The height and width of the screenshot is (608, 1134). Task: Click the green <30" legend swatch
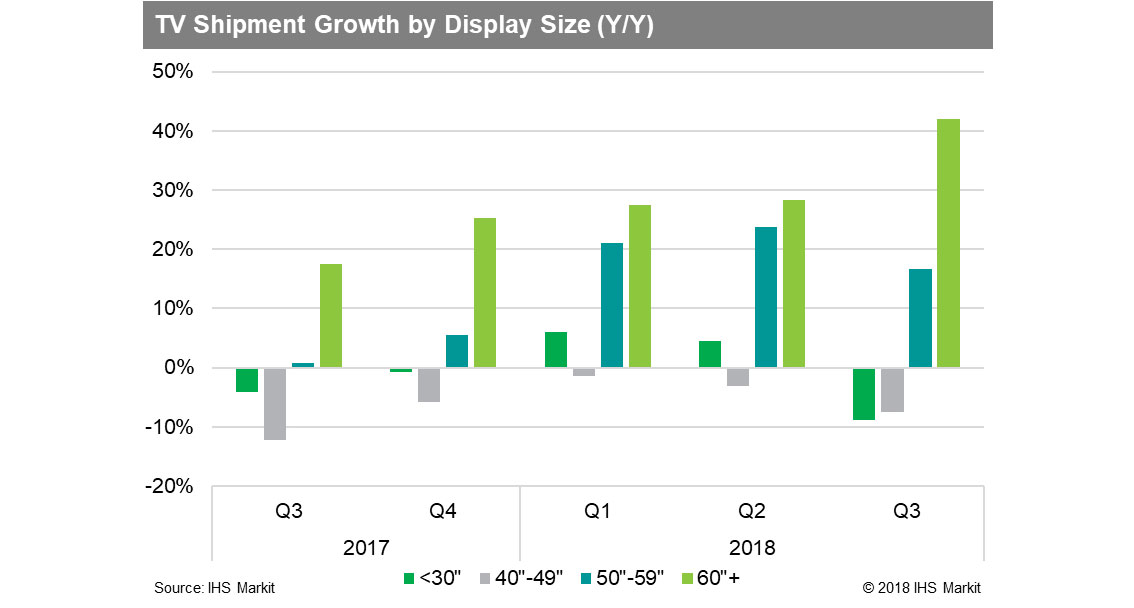408,578
